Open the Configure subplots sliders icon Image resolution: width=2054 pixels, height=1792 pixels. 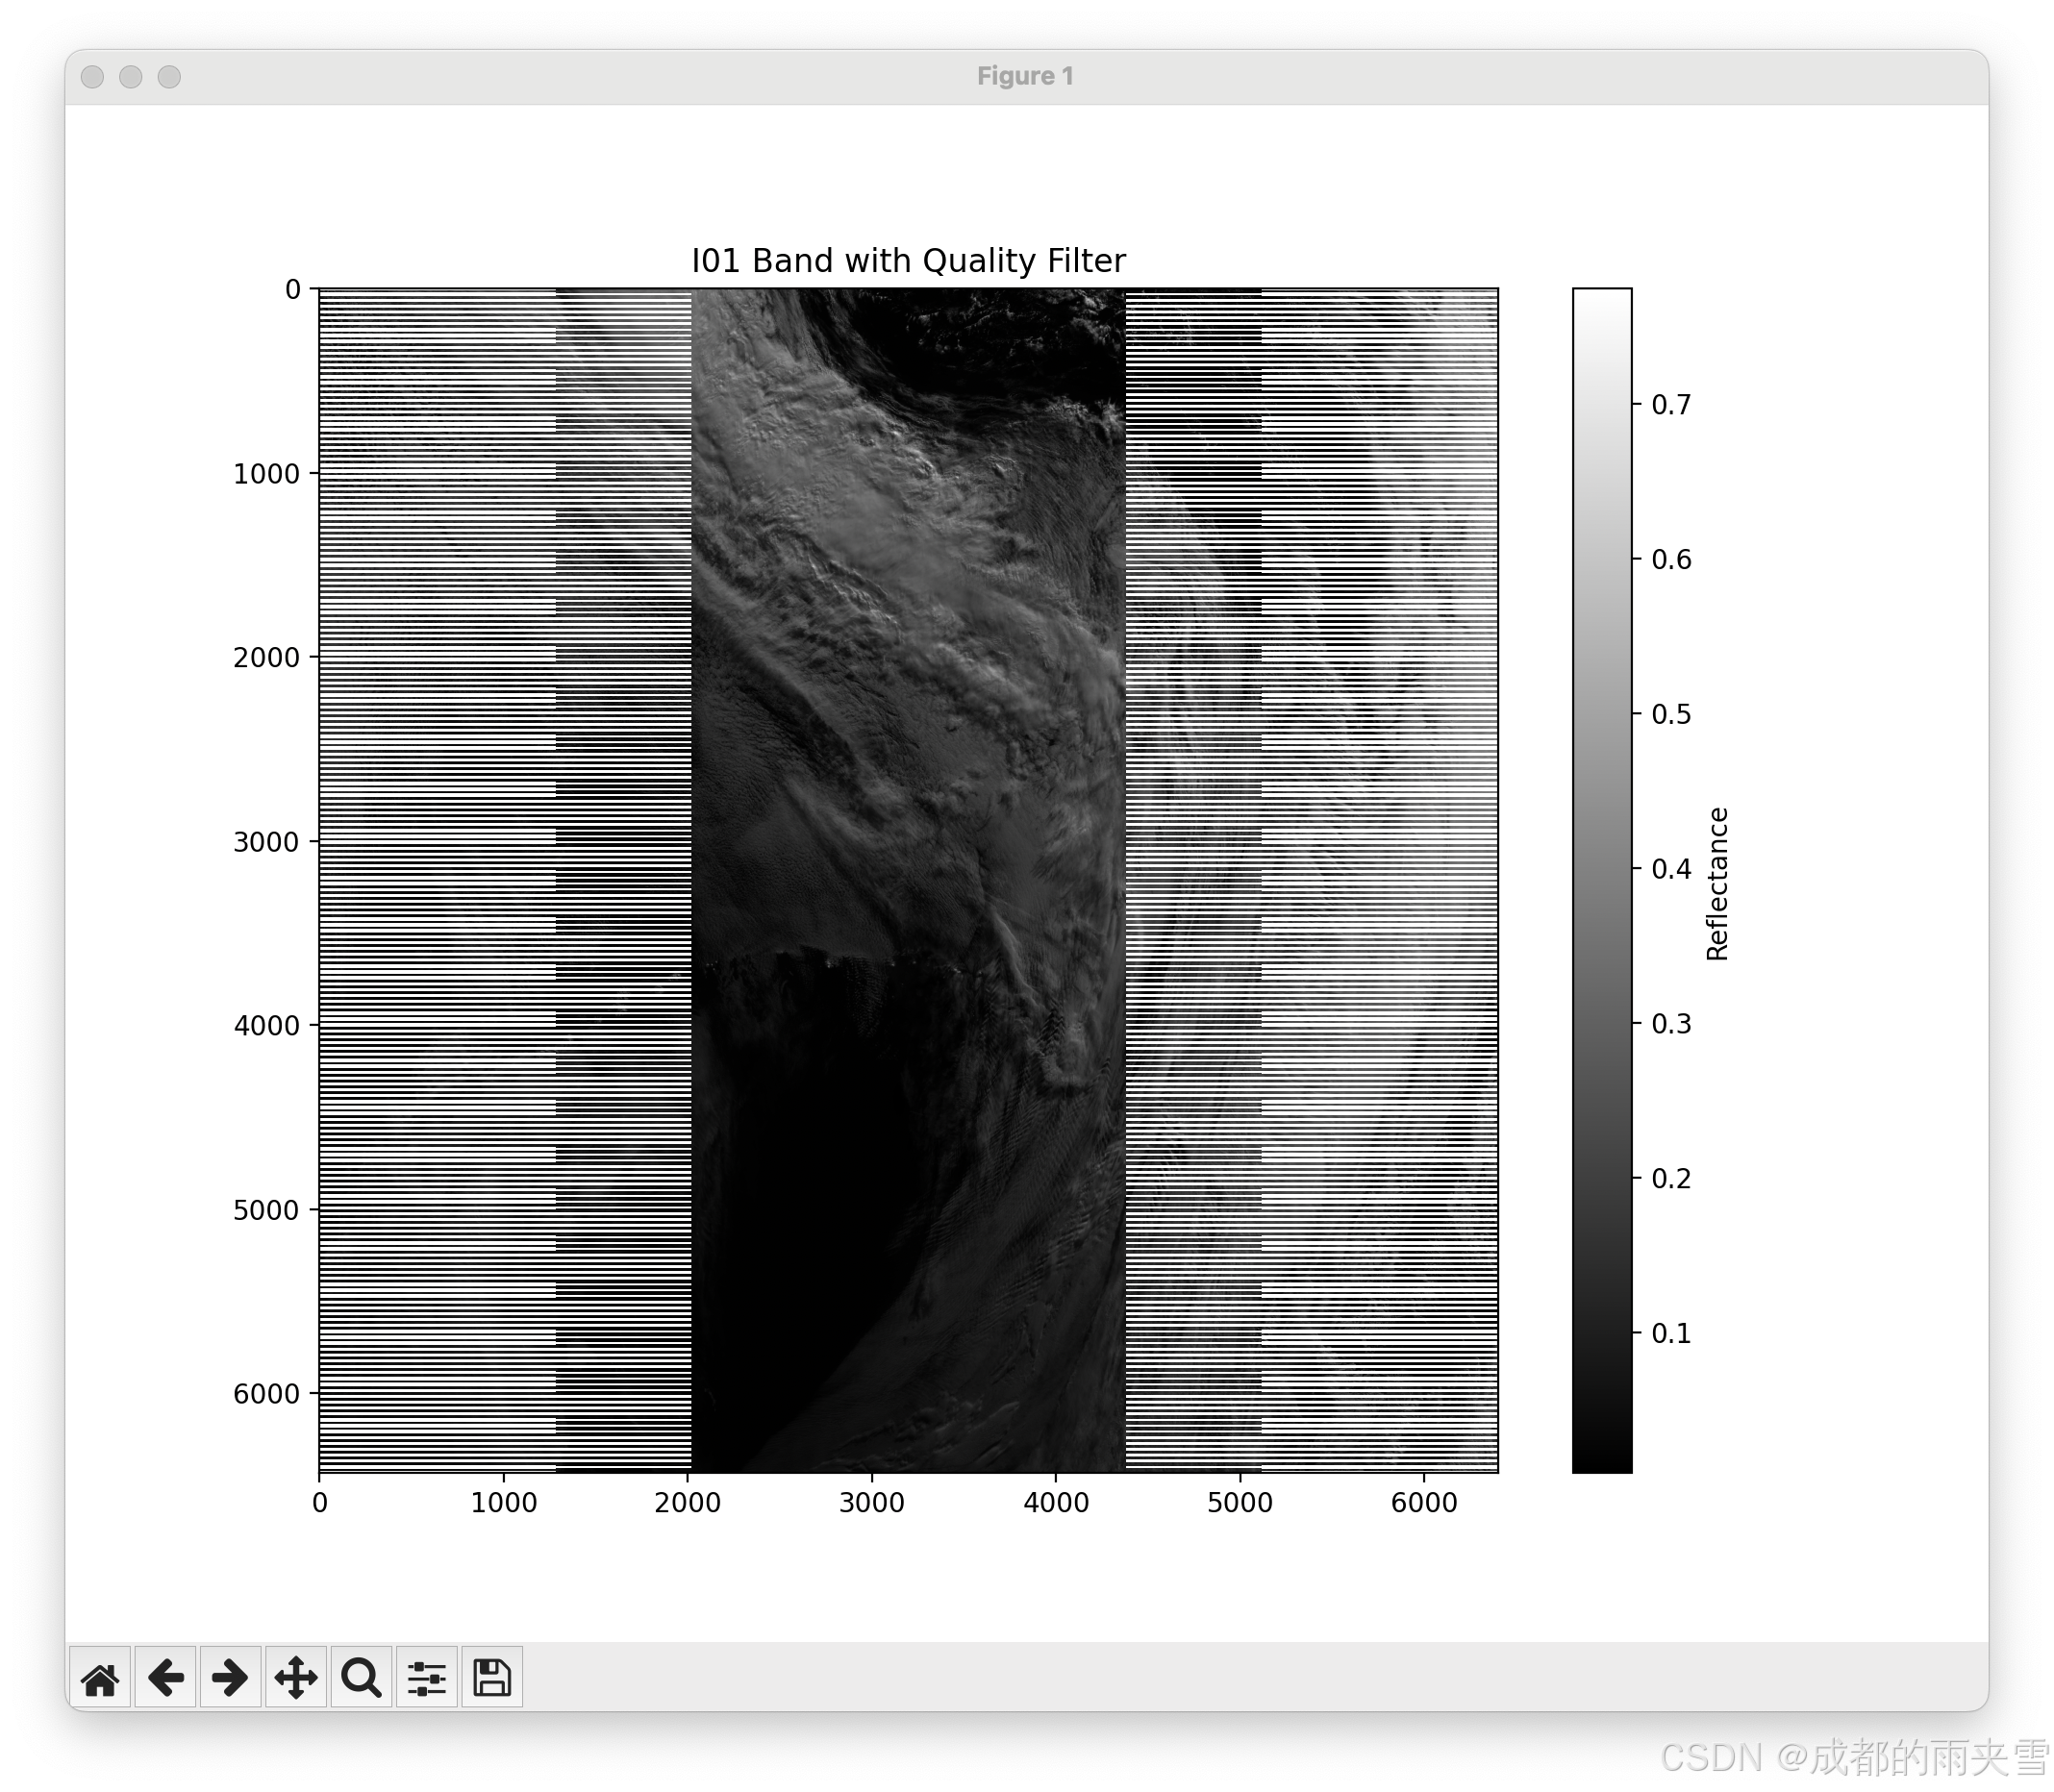click(x=427, y=1677)
